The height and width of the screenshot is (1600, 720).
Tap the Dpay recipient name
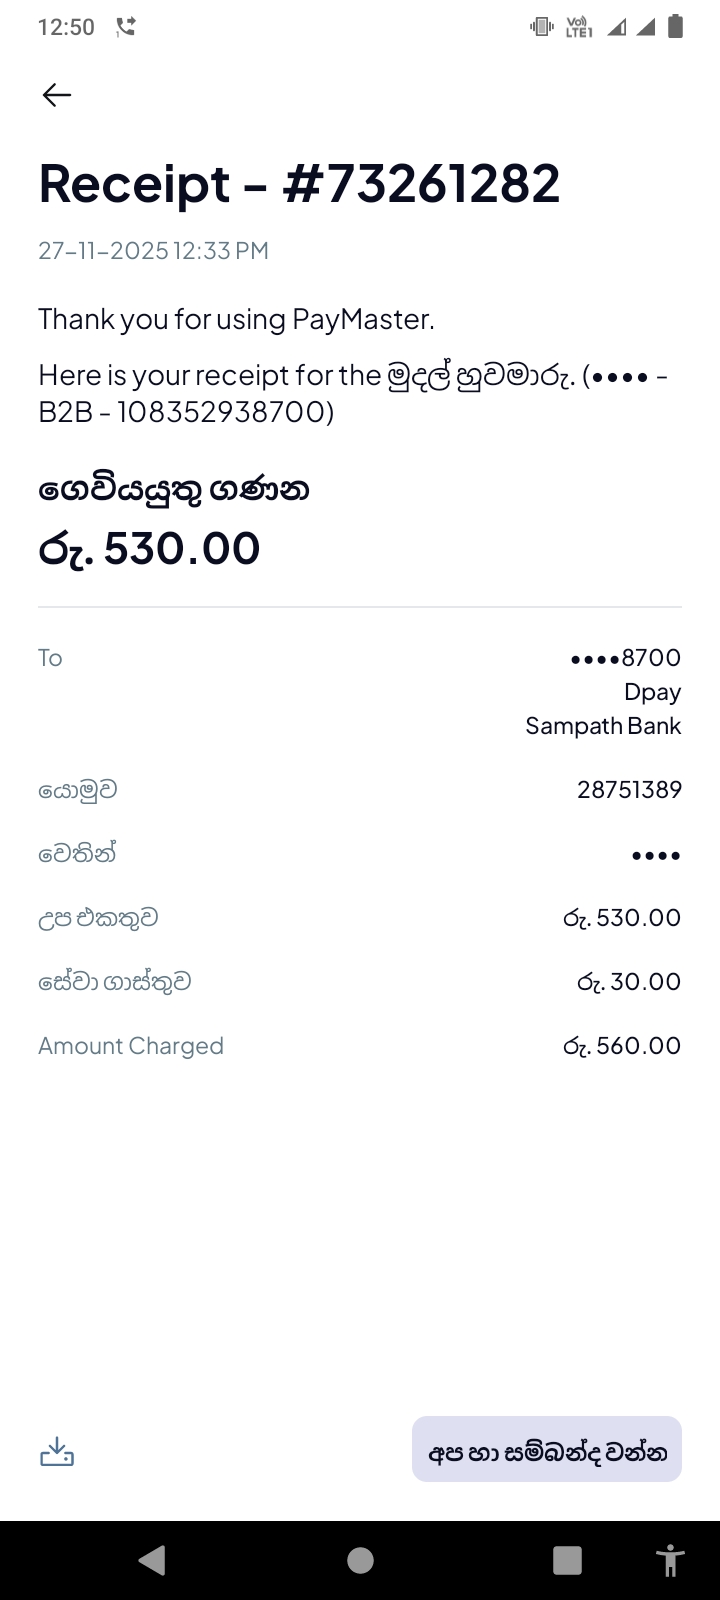click(652, 692)
